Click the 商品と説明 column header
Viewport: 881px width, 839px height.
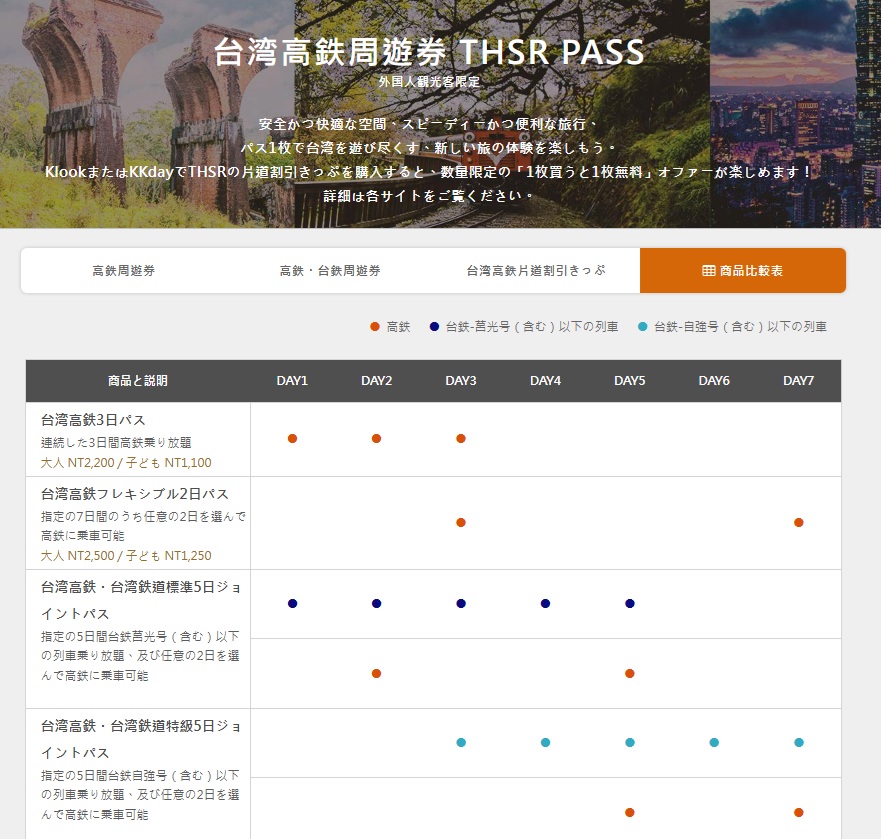[x=138, y=381]
